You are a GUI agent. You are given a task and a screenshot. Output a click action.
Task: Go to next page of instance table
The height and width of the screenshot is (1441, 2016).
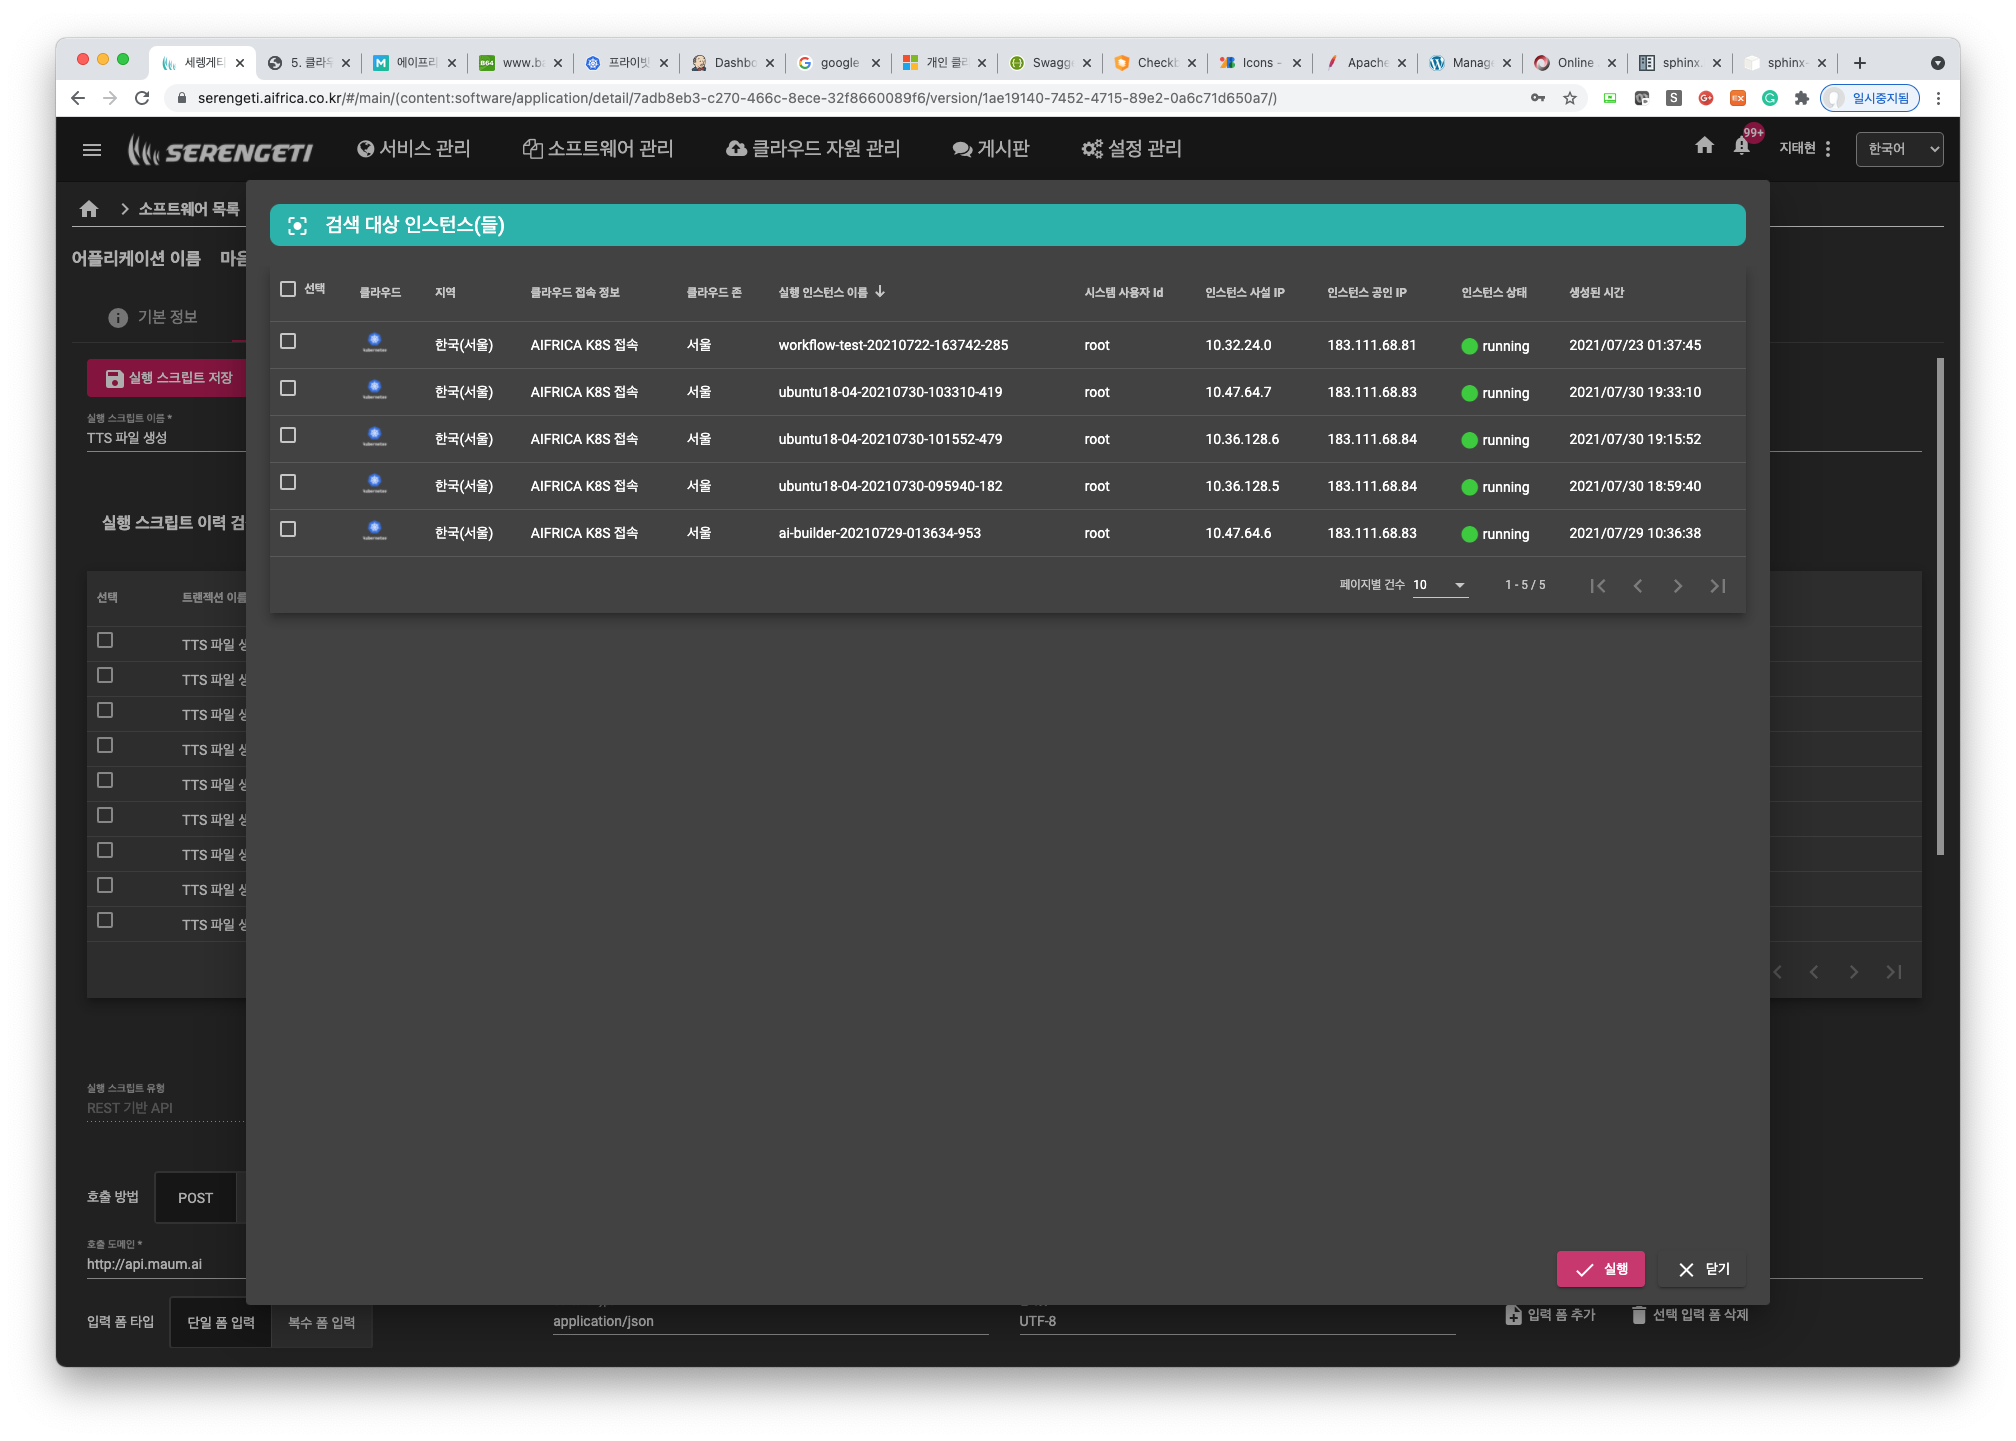(1678, 586)
